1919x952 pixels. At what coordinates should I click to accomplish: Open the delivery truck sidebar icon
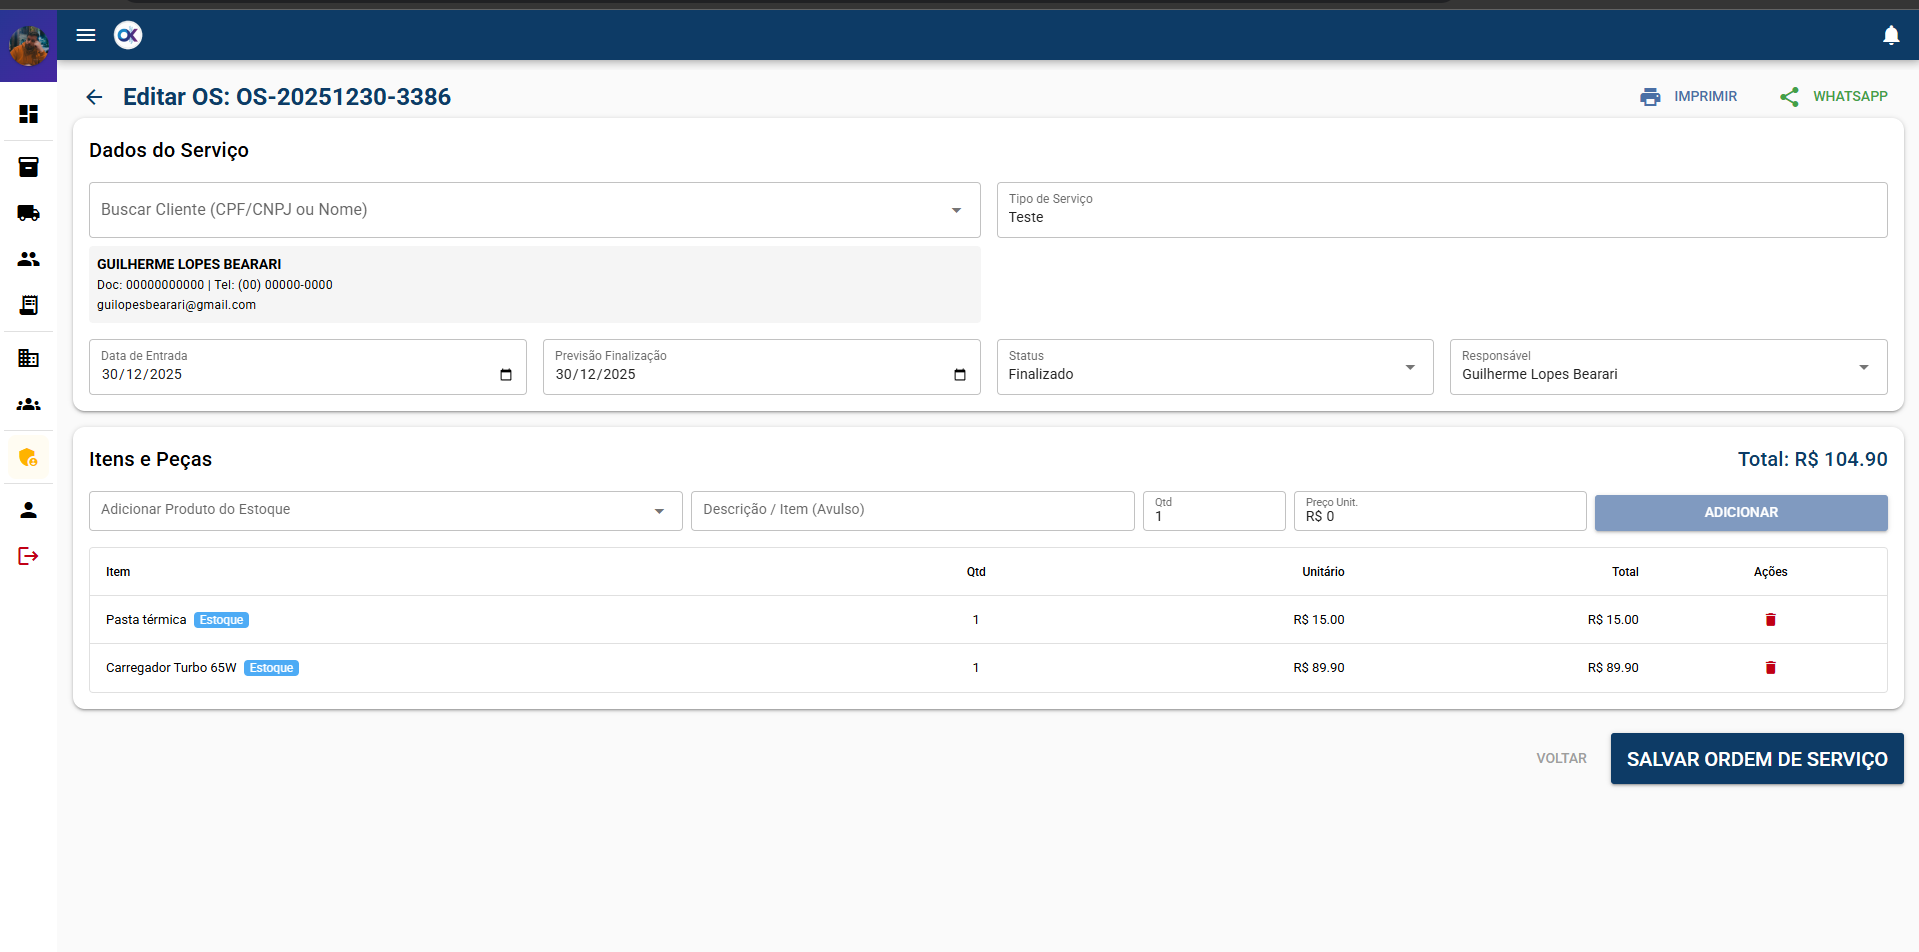28,213
